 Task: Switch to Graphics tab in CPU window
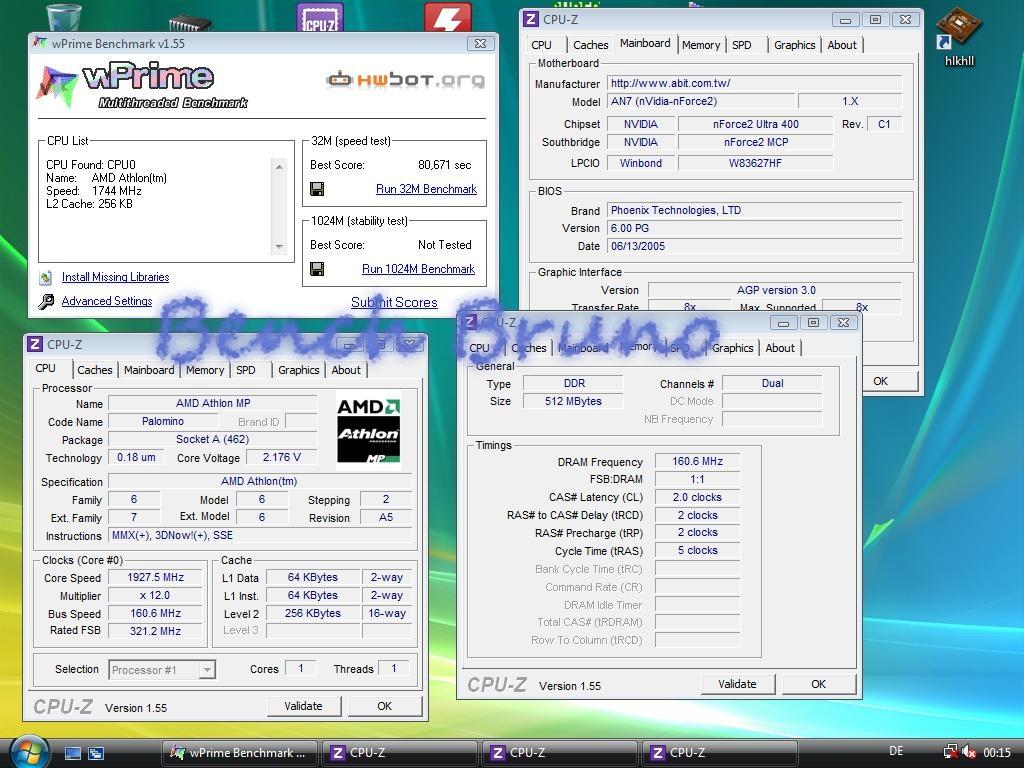click(298, 370)
